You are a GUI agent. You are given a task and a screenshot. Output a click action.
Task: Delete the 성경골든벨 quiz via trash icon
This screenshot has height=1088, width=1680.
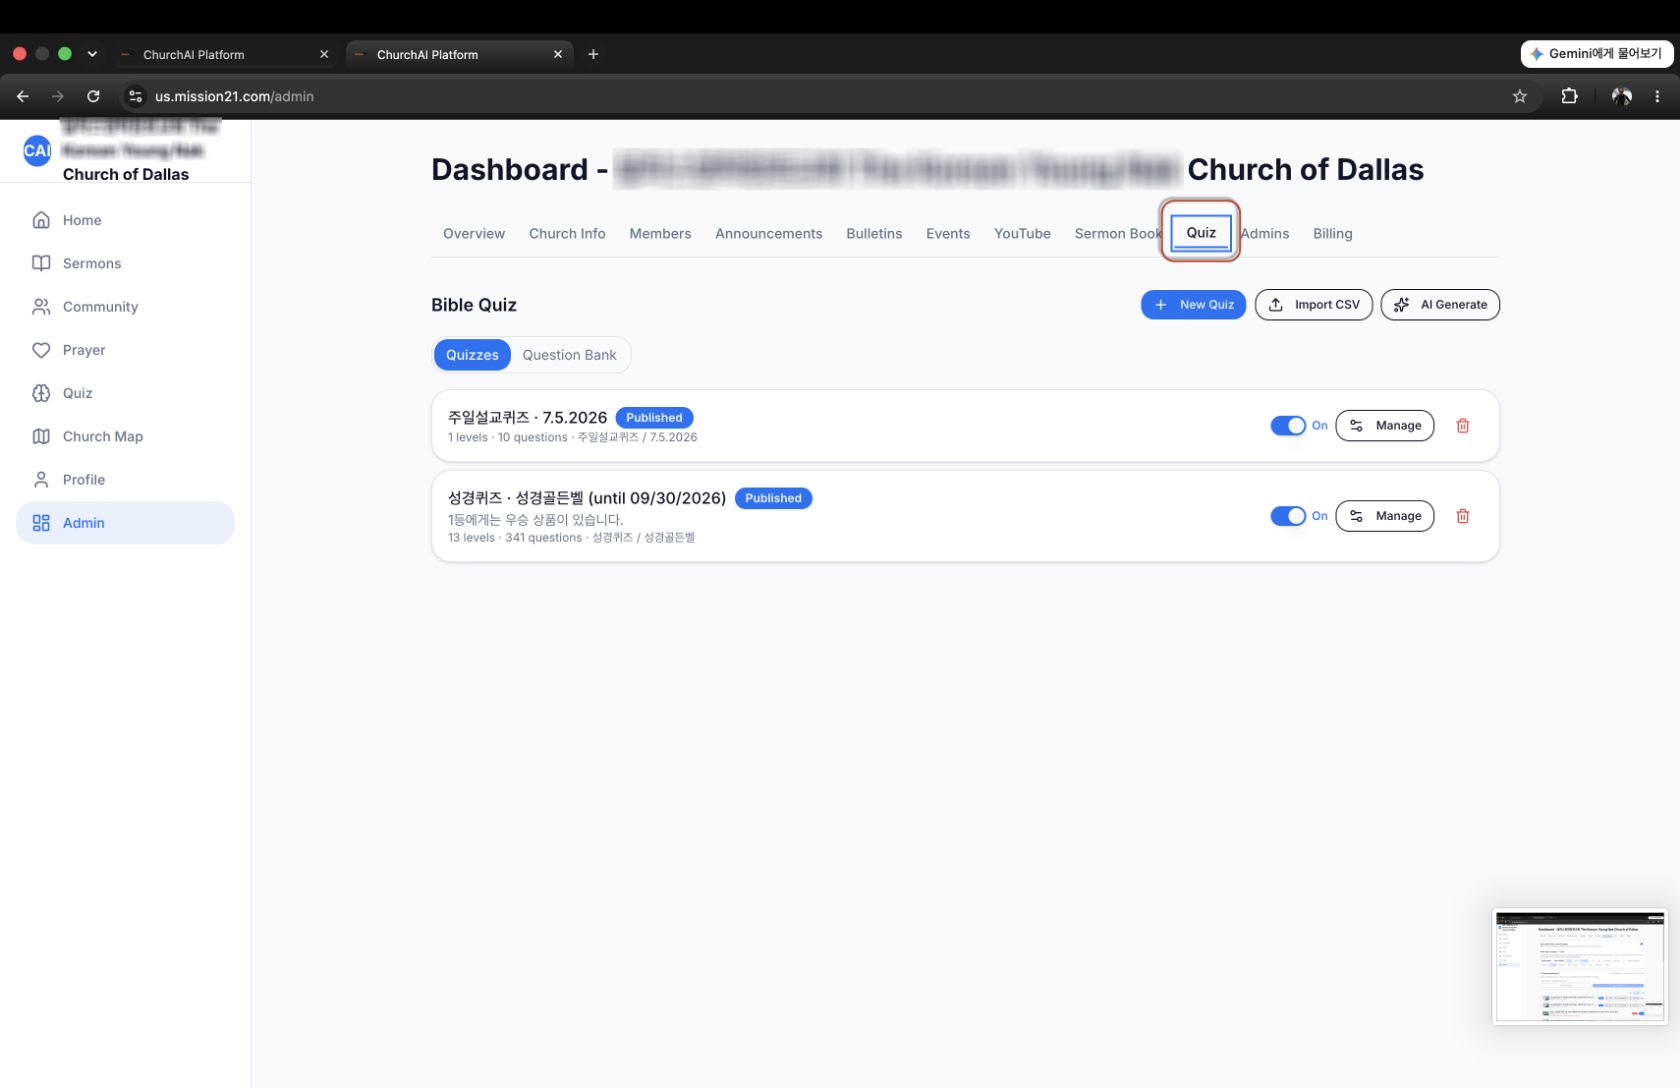point(1463,516)
